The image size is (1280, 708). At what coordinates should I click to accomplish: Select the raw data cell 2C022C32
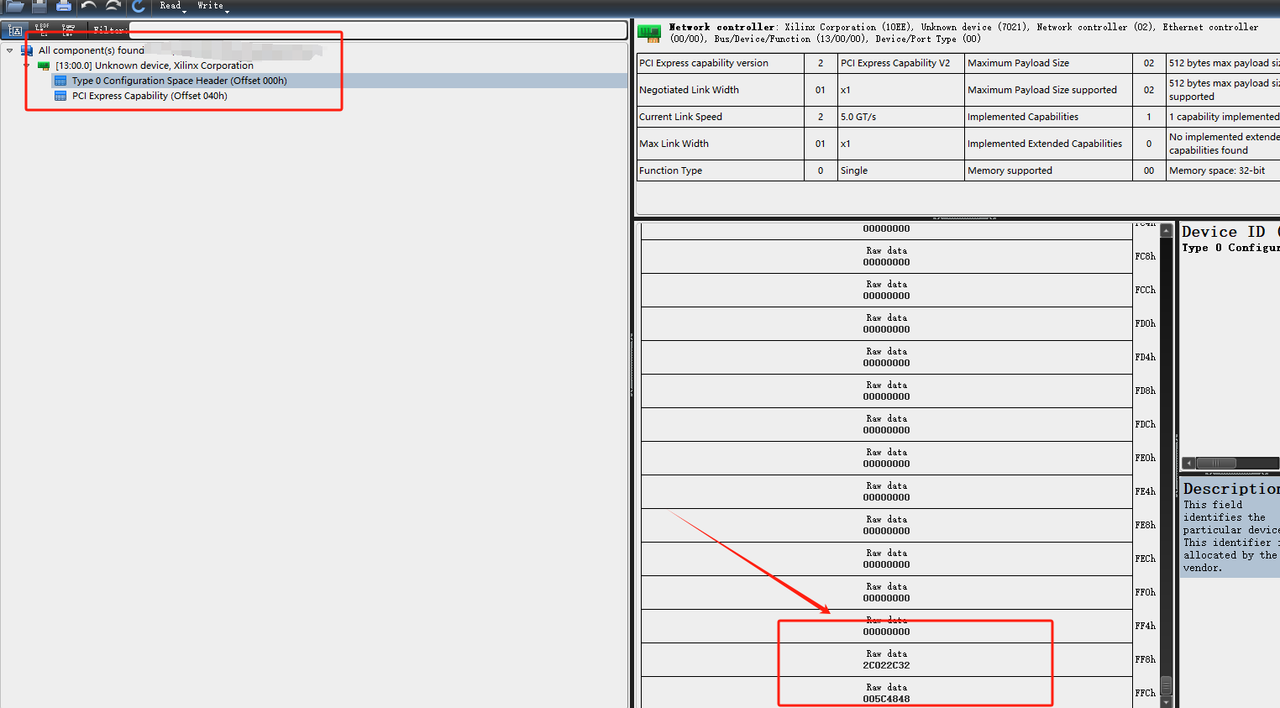[887, 660]
